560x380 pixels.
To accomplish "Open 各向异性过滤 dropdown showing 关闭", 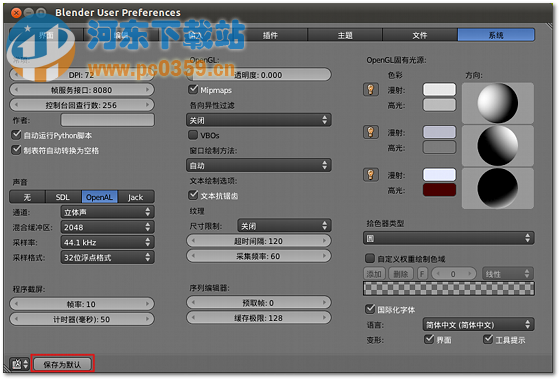I will pos(259,120).
